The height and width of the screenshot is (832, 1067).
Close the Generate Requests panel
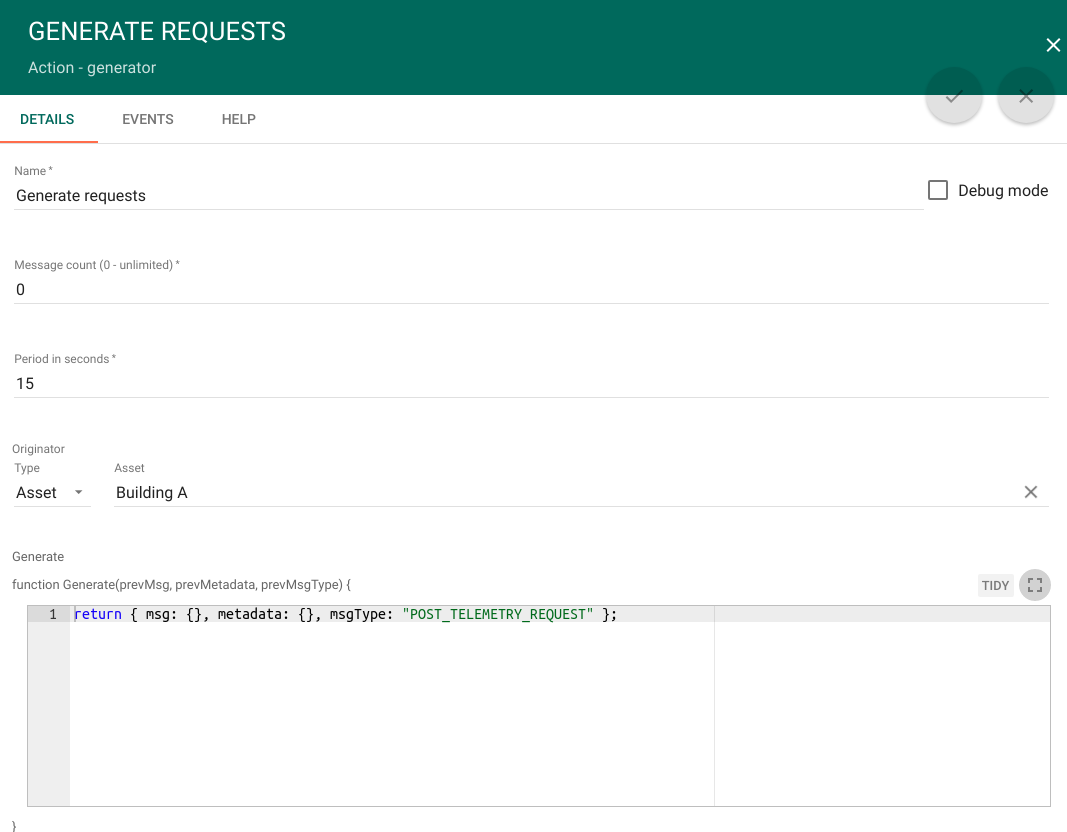[x=1052, y=45]
